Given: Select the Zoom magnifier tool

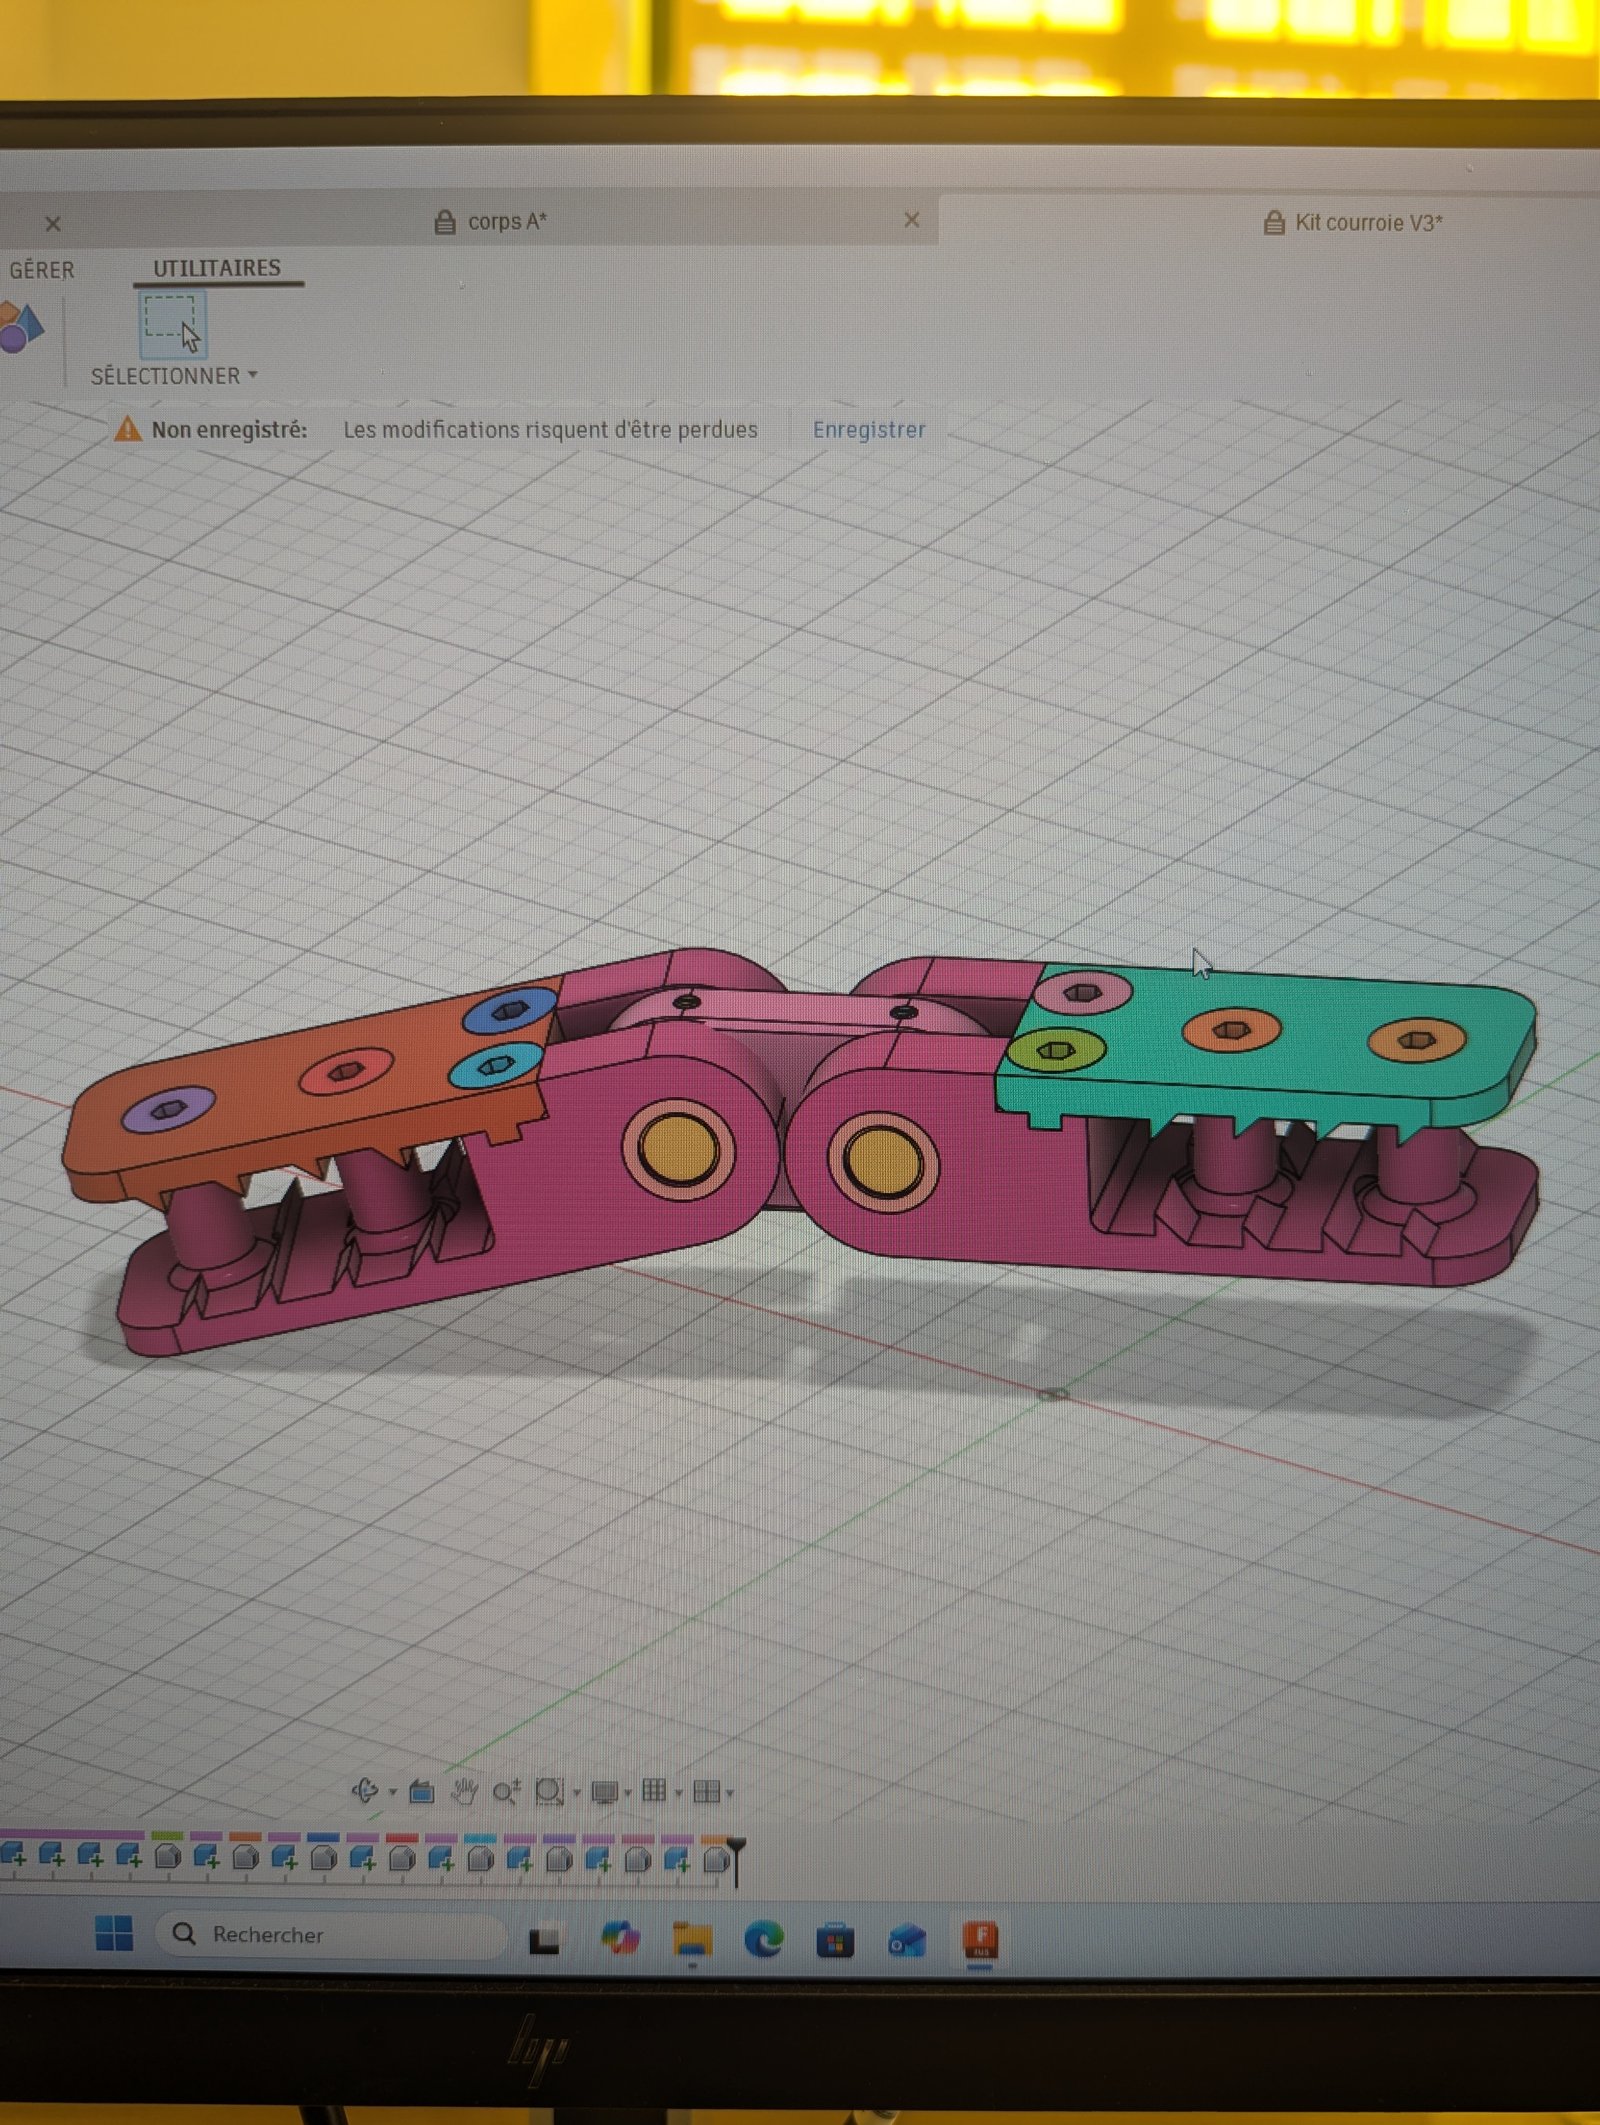Looking at the screenshot, I should (506, 1791).
